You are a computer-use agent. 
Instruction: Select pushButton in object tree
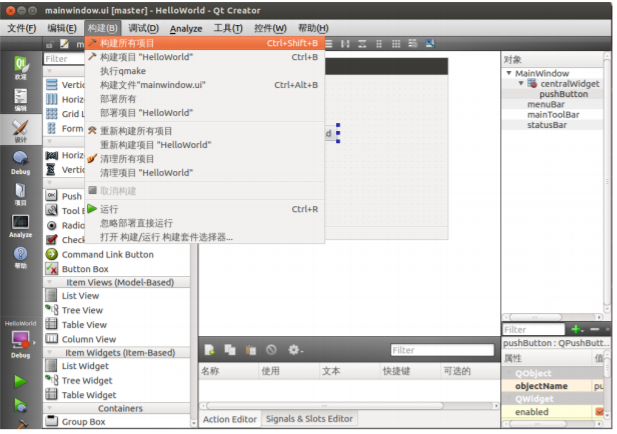563,94
